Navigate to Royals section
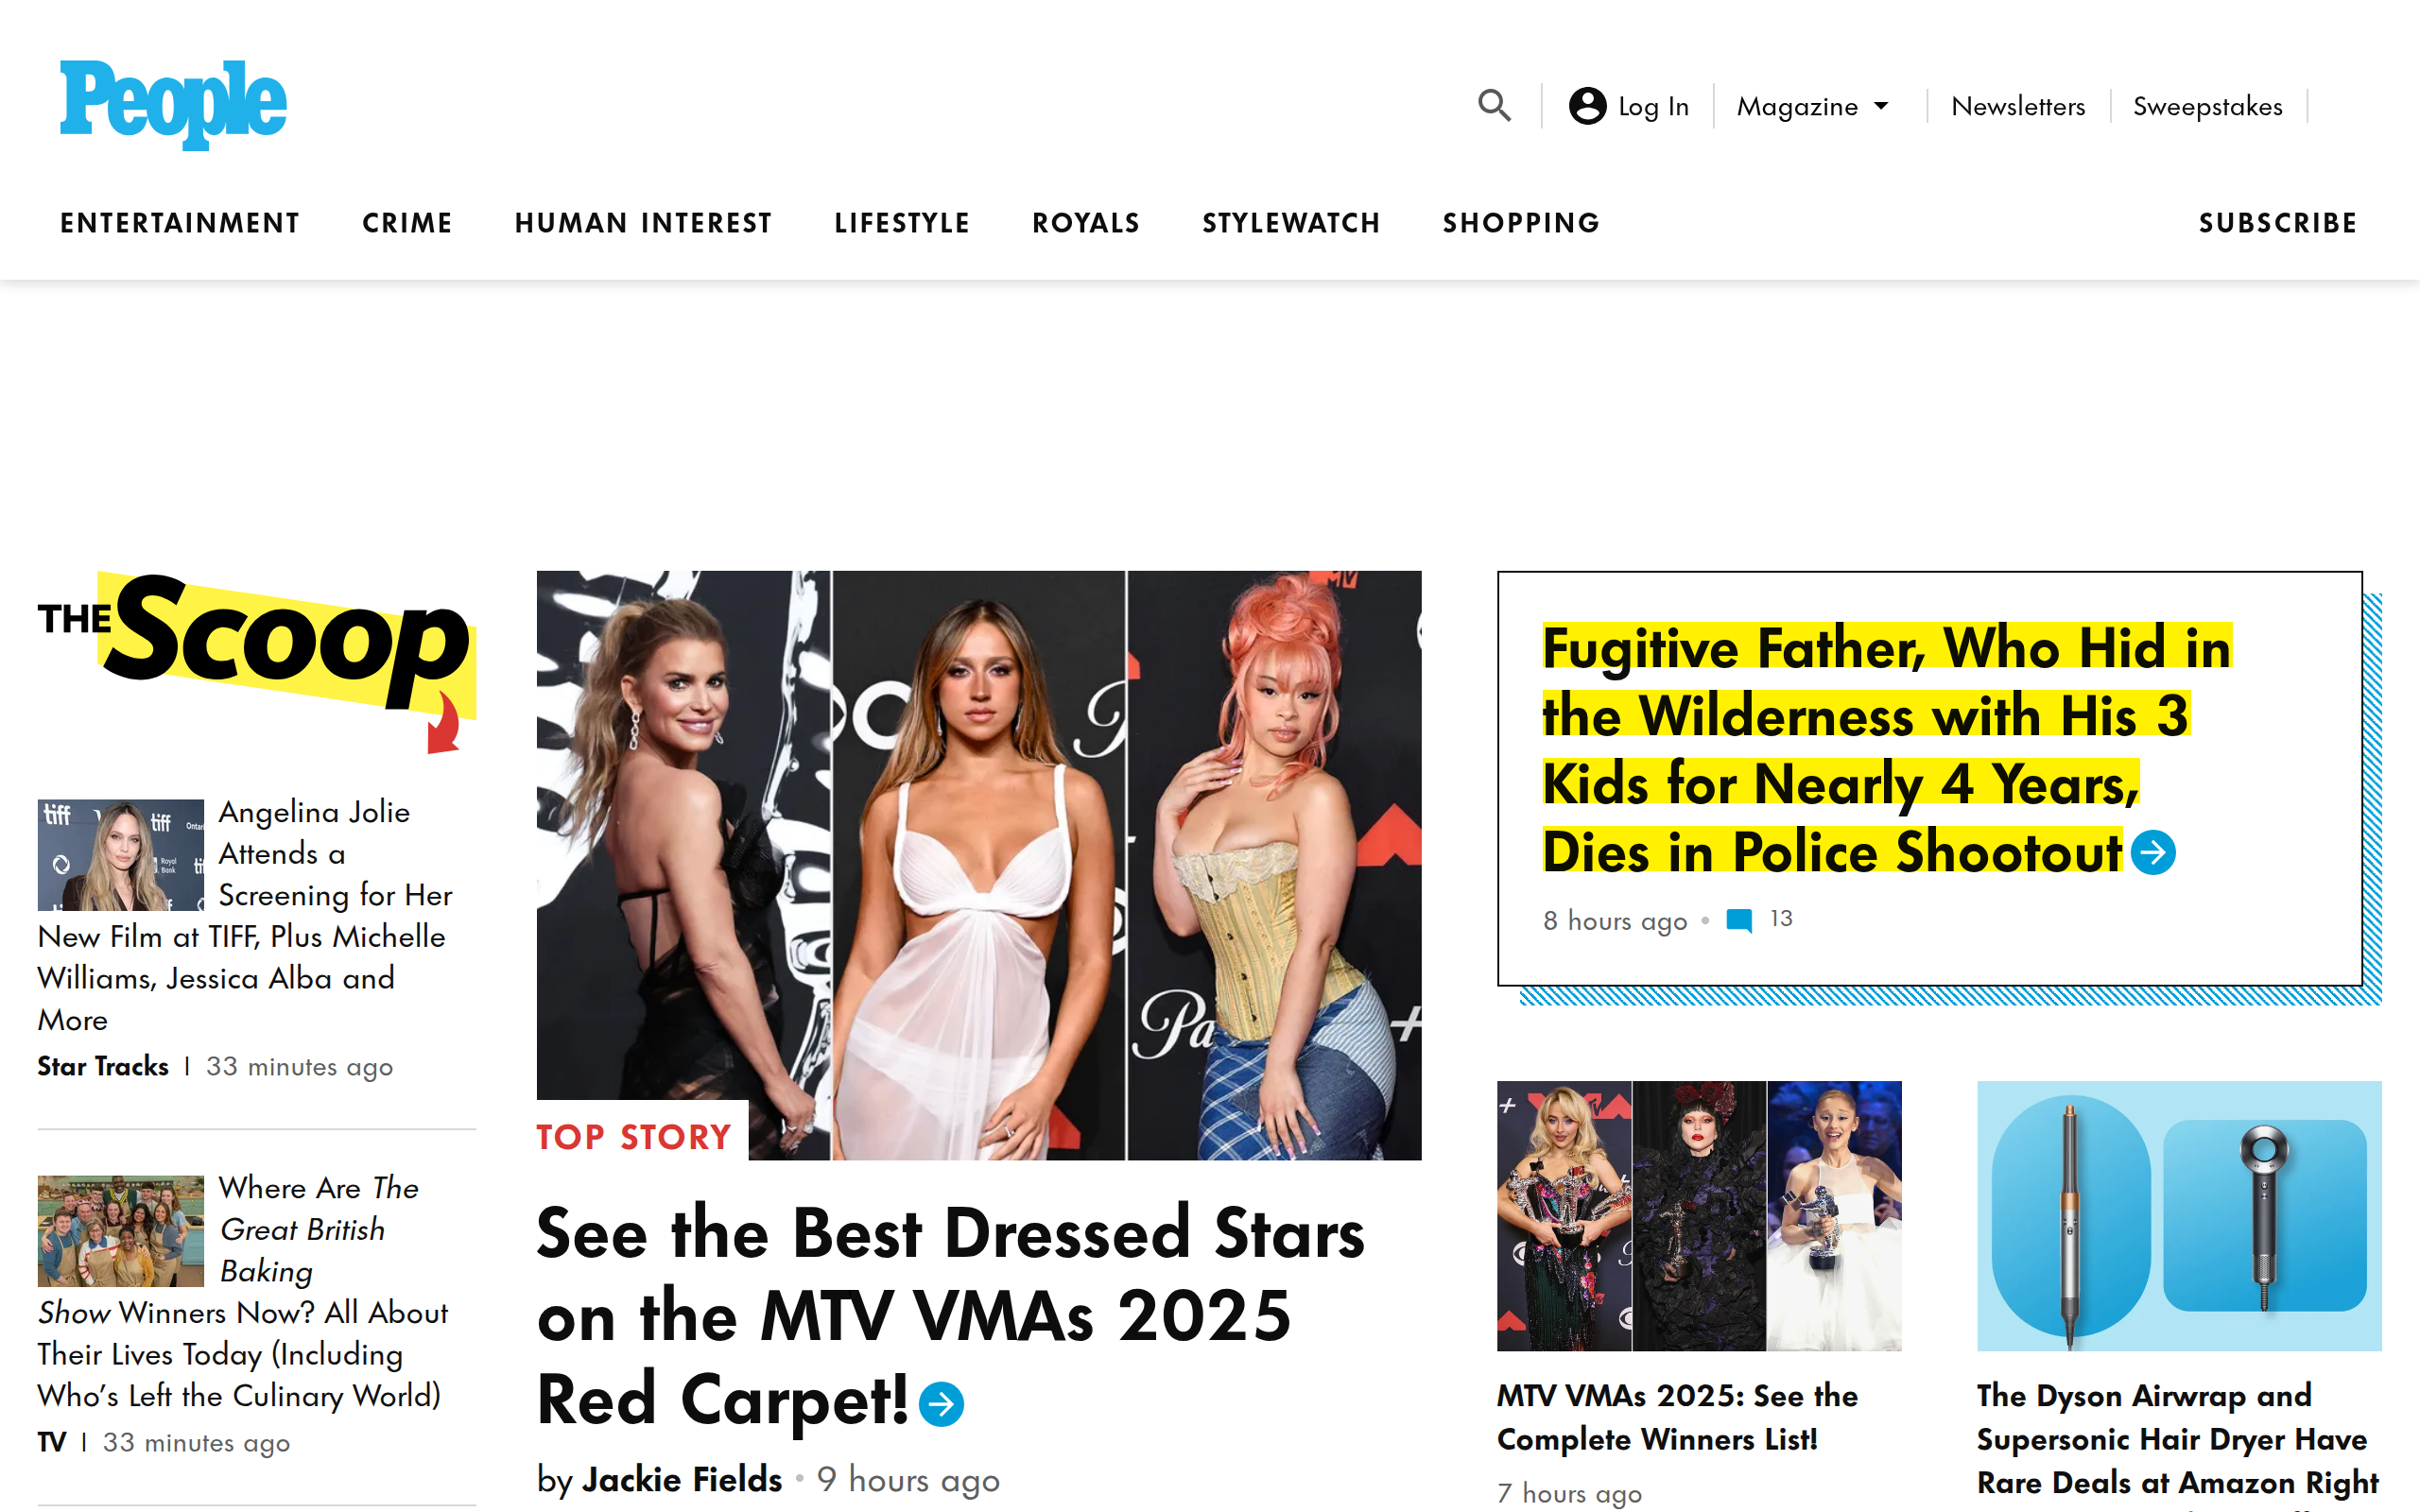 pos(1086,223)
